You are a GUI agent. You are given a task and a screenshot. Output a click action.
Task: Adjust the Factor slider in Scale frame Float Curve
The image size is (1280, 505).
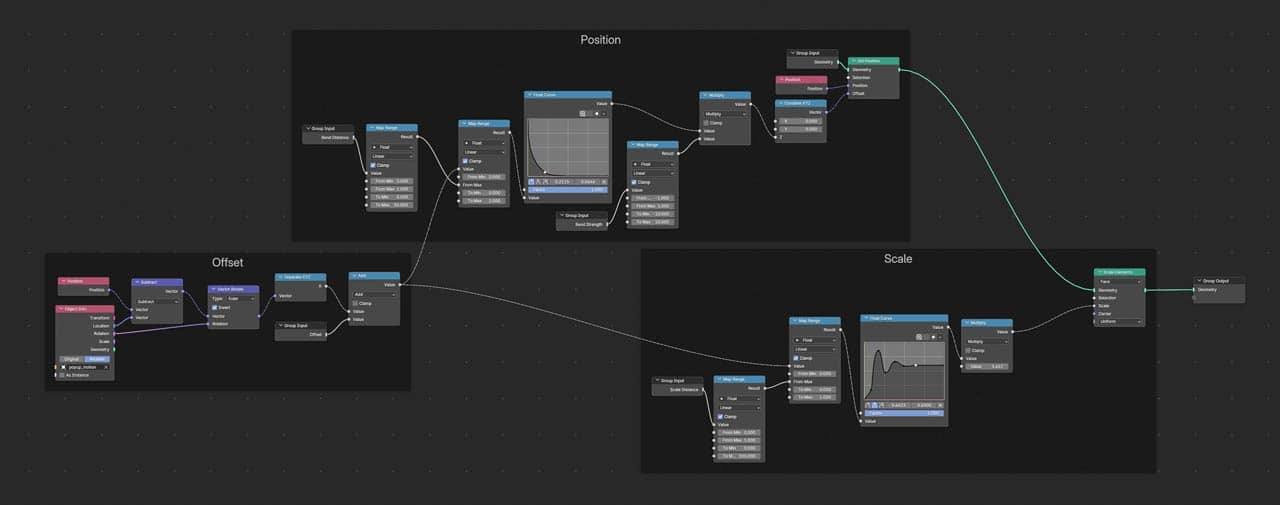pyautogui.click(x=904, y=412)
